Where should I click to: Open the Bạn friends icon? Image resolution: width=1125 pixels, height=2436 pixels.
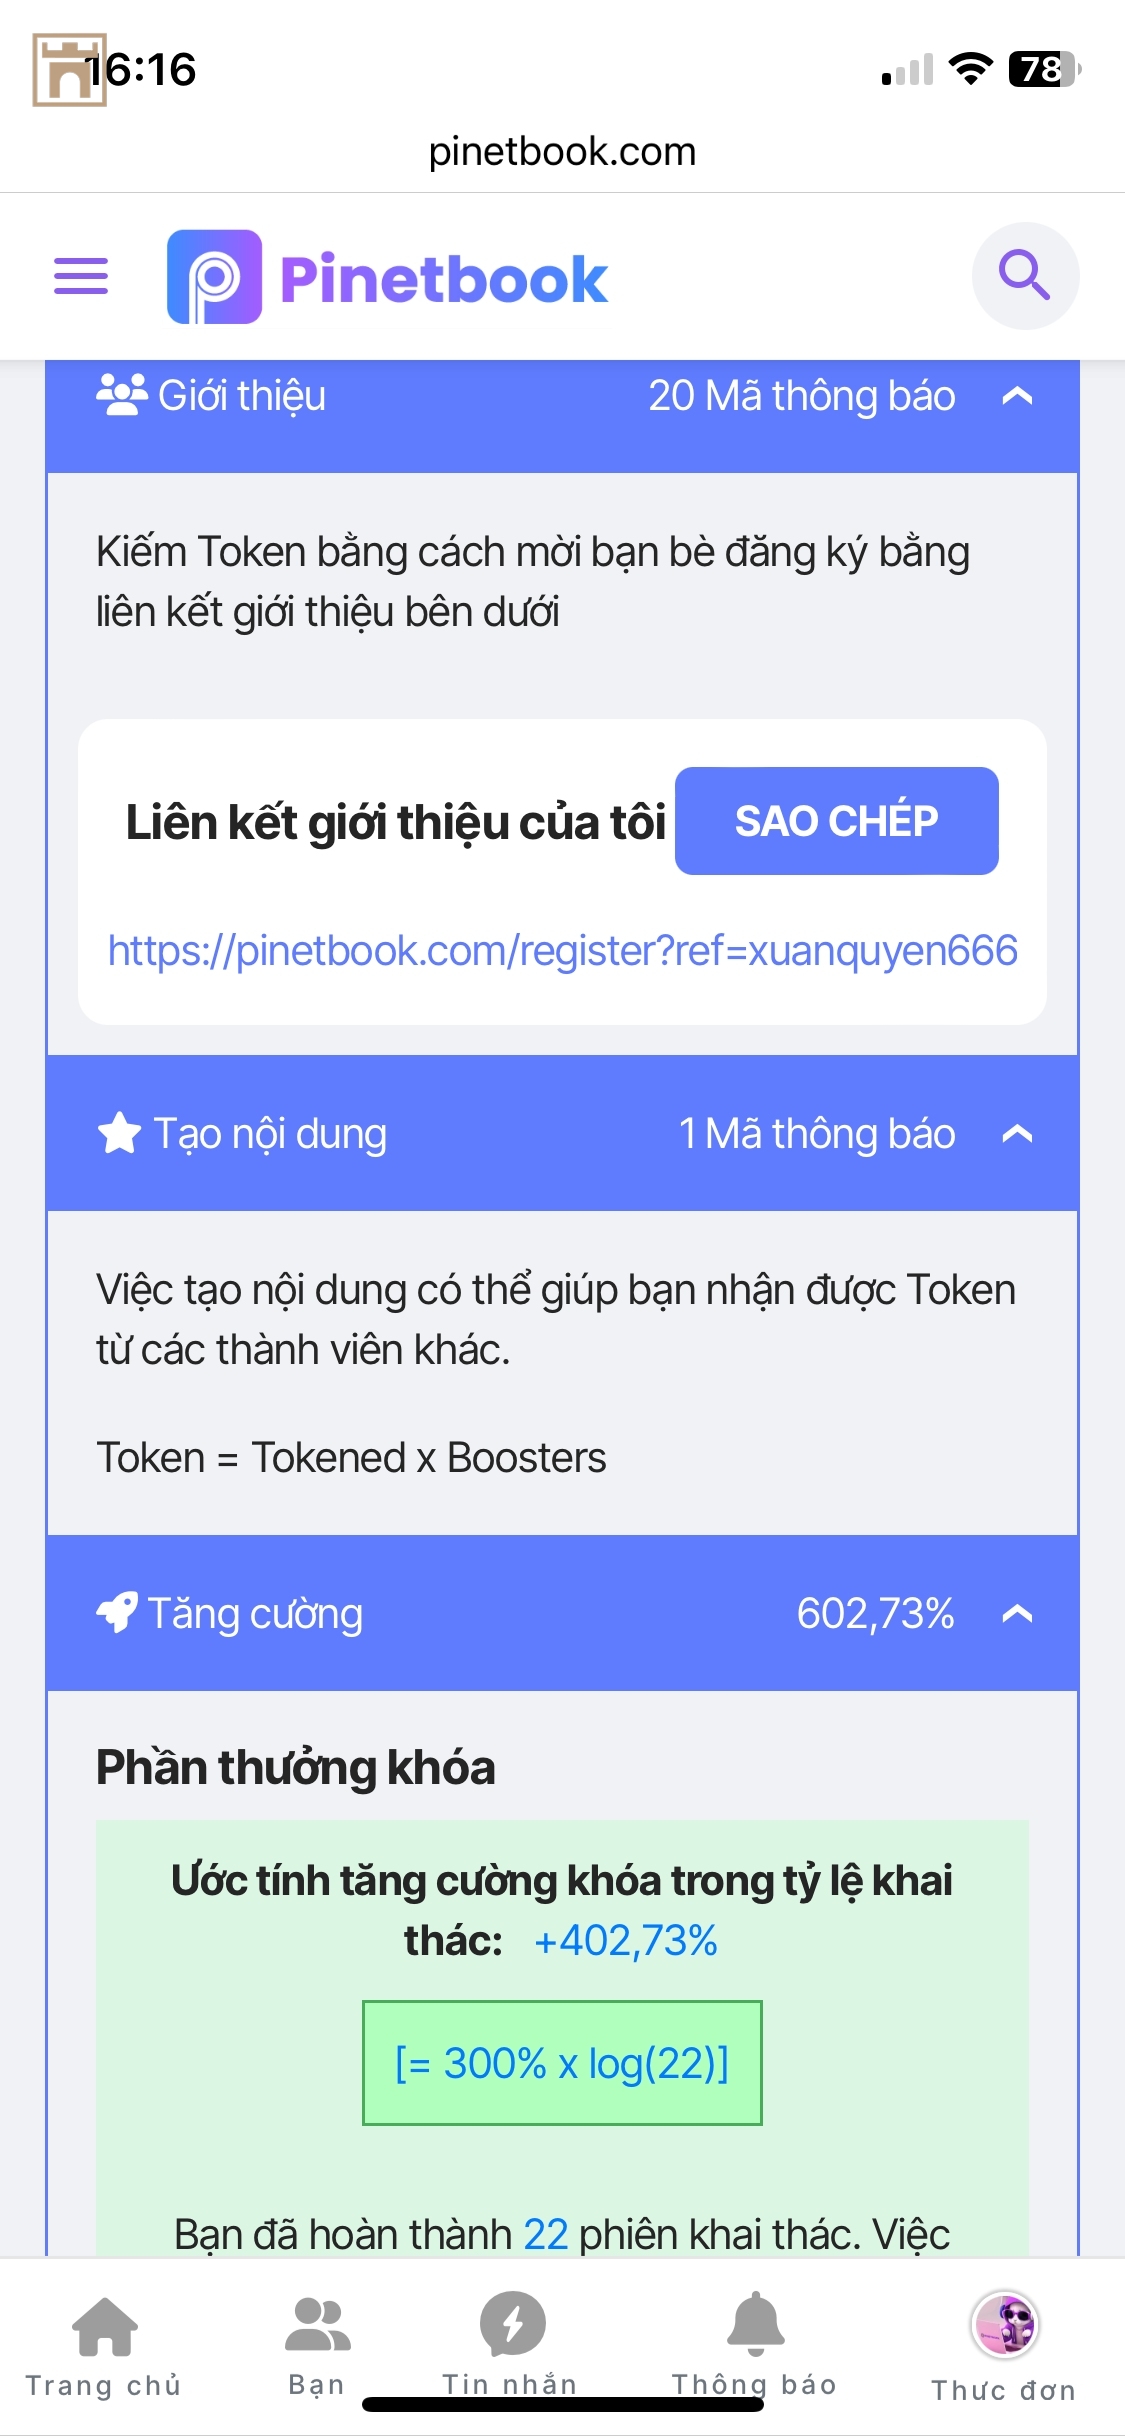pos(317,2324)
